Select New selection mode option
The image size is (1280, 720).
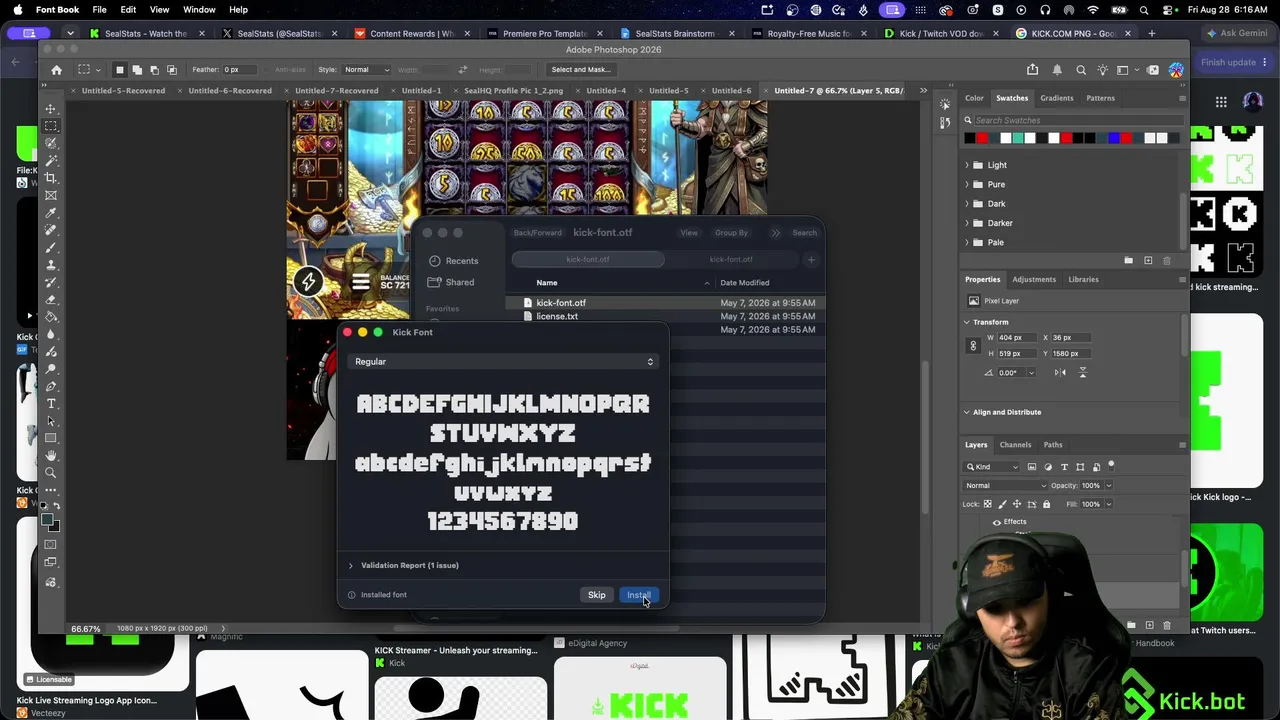120,70
